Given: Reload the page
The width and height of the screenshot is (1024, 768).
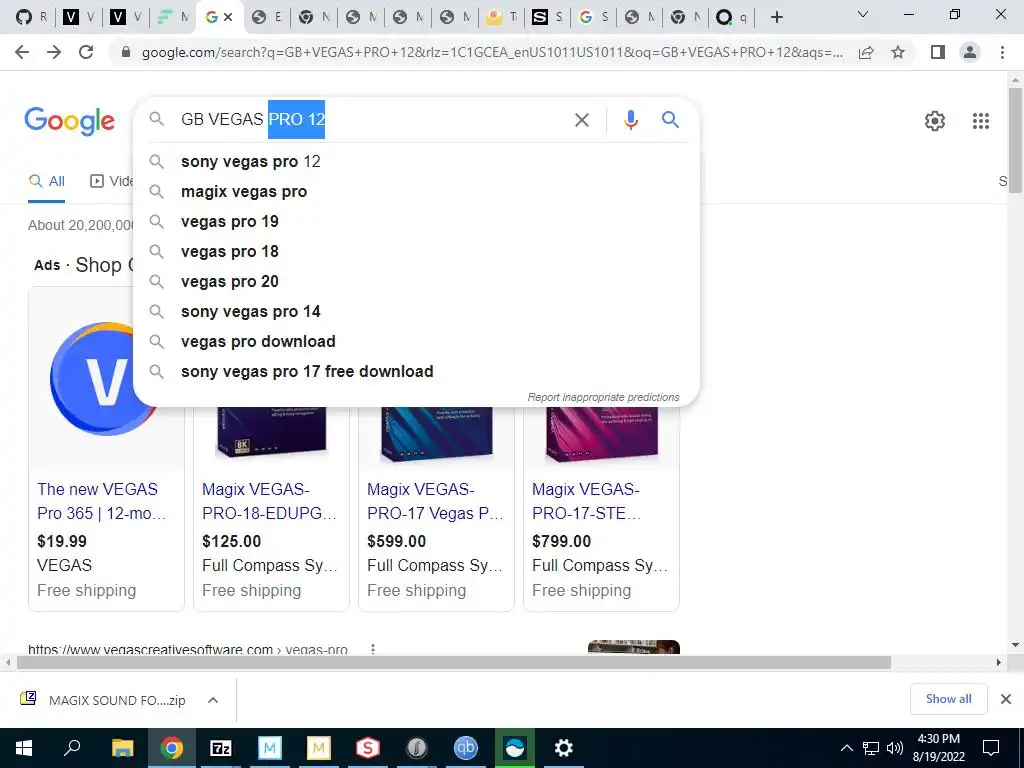Looking at the screenshot, I should pos(86,52).
